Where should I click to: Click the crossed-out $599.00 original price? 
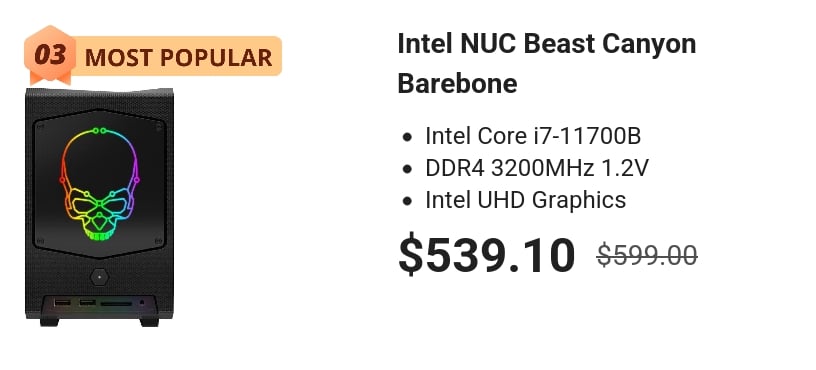tap(647, 256)
